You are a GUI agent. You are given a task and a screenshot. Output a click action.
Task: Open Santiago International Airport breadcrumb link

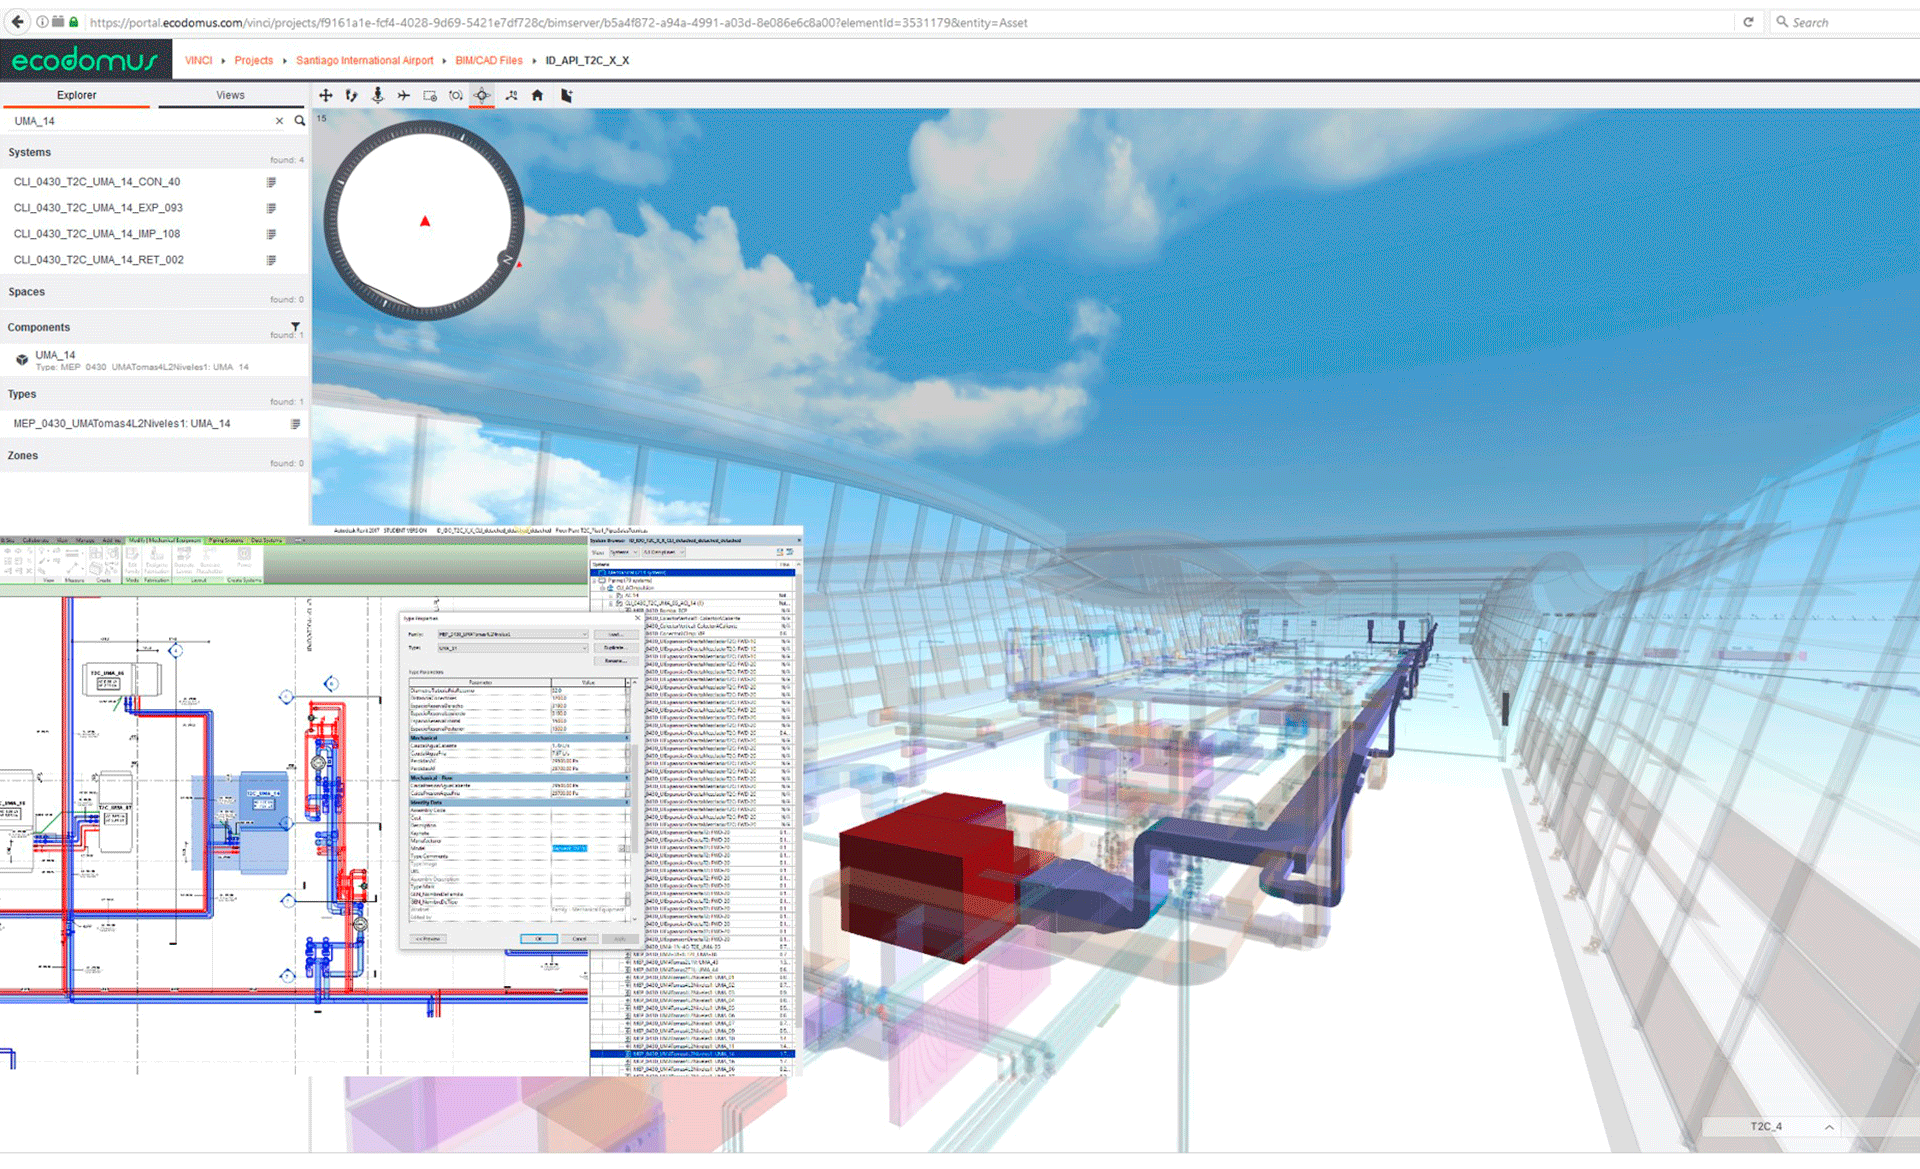tap(364, 60)
